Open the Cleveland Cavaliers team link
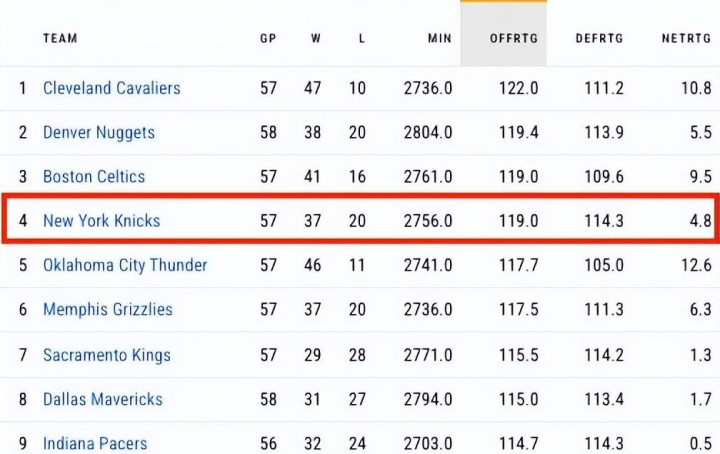The image size is (720, 454). [x=111, y=88]
